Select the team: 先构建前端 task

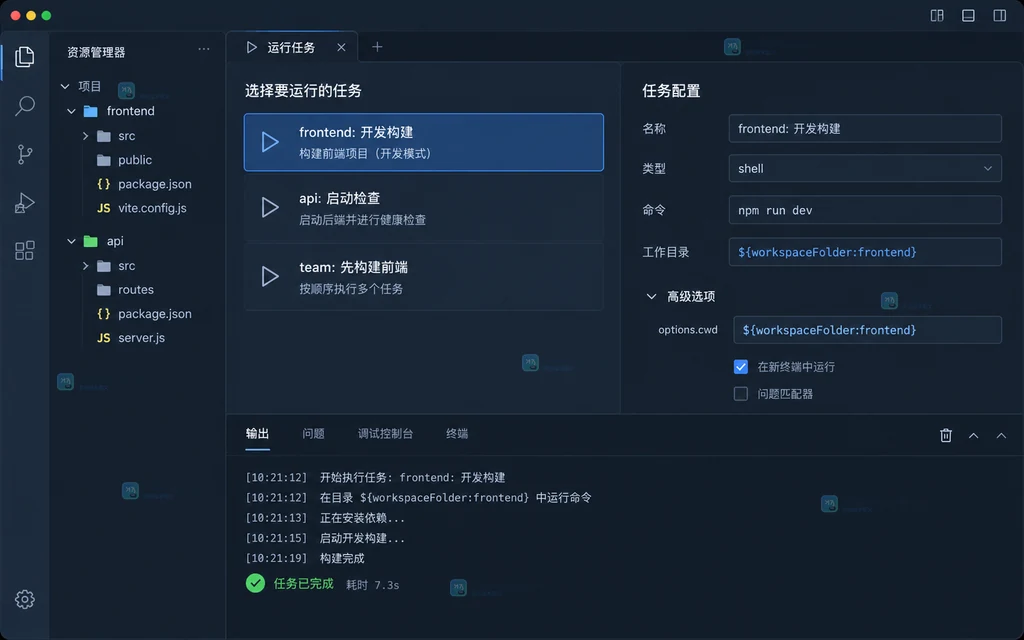click(423, 277)
